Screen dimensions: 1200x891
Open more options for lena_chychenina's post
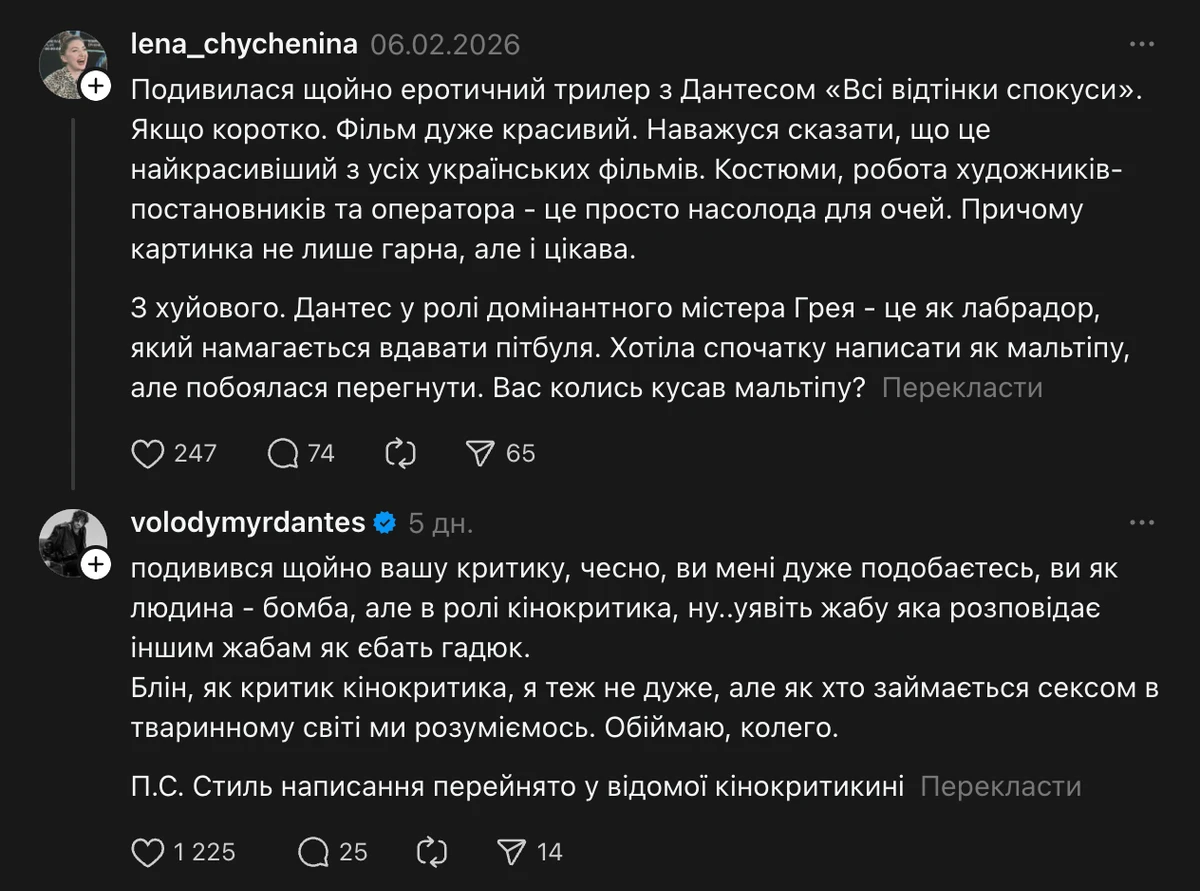pos(1141,45)
